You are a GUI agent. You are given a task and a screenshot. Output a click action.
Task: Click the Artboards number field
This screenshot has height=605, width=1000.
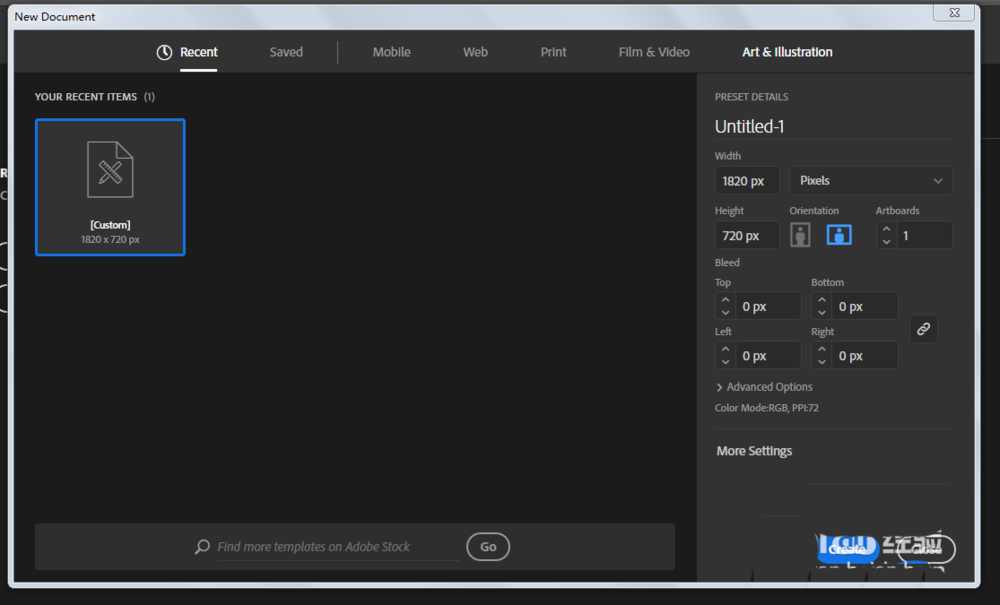click(x=924, y=235)
